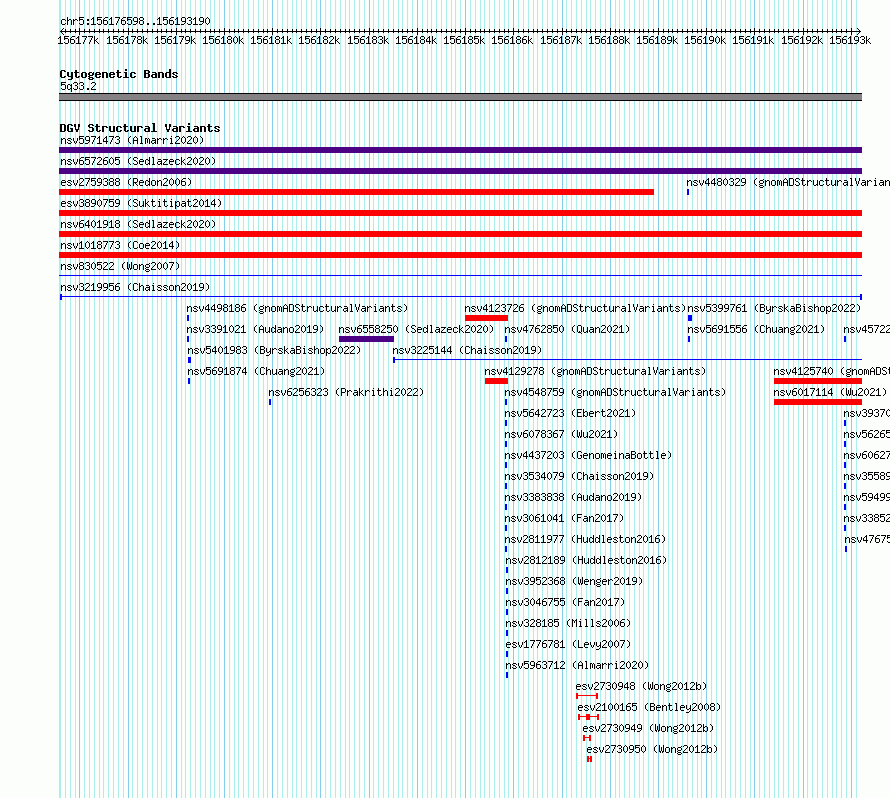This screenshot has height=798, width=890.
Task: Select esv2100165 (Bentley2008) label
Action: click(649, 707)
